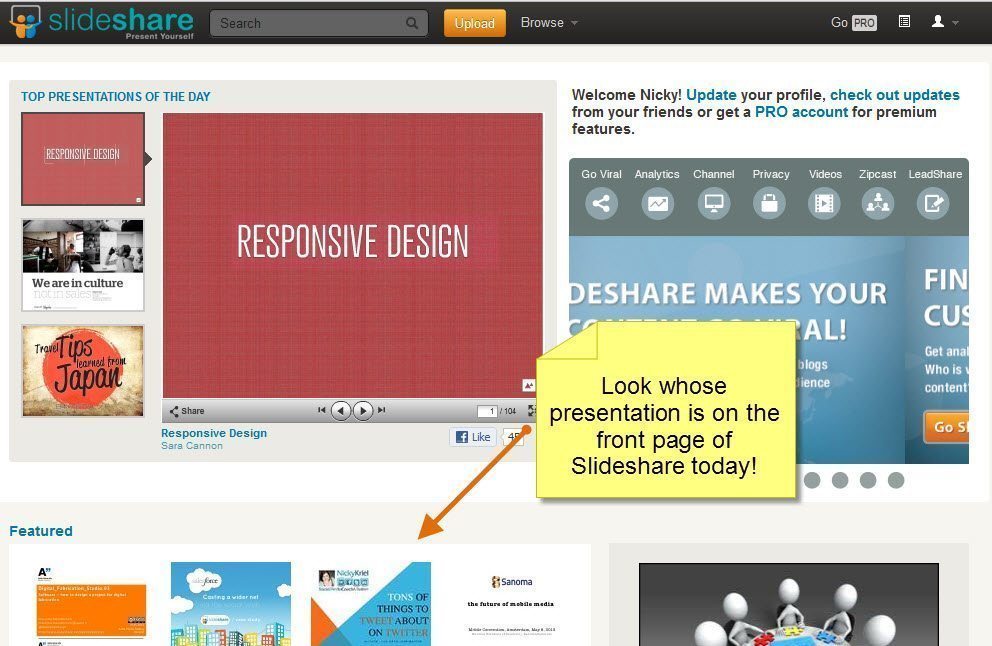This screenshot has height=646, width=992.
Task: Click the PRO account link
Action: pos(801,112)
